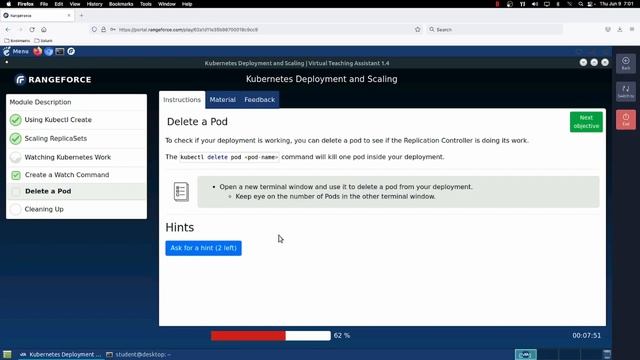Image resolution: width=640 pixels, height=360 pixels.
Task: Open the Bookmarks folder in bookmarks bar
Action: pyautogui.click(x=17, y=41)
